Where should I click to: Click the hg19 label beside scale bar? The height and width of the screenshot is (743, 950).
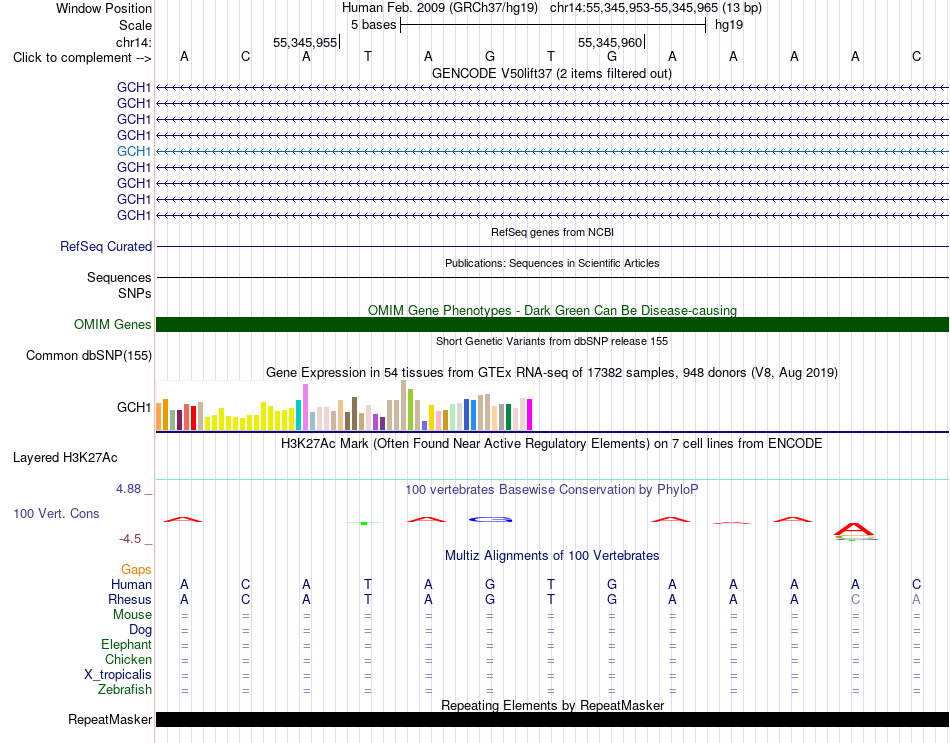[x=729, y=25]
